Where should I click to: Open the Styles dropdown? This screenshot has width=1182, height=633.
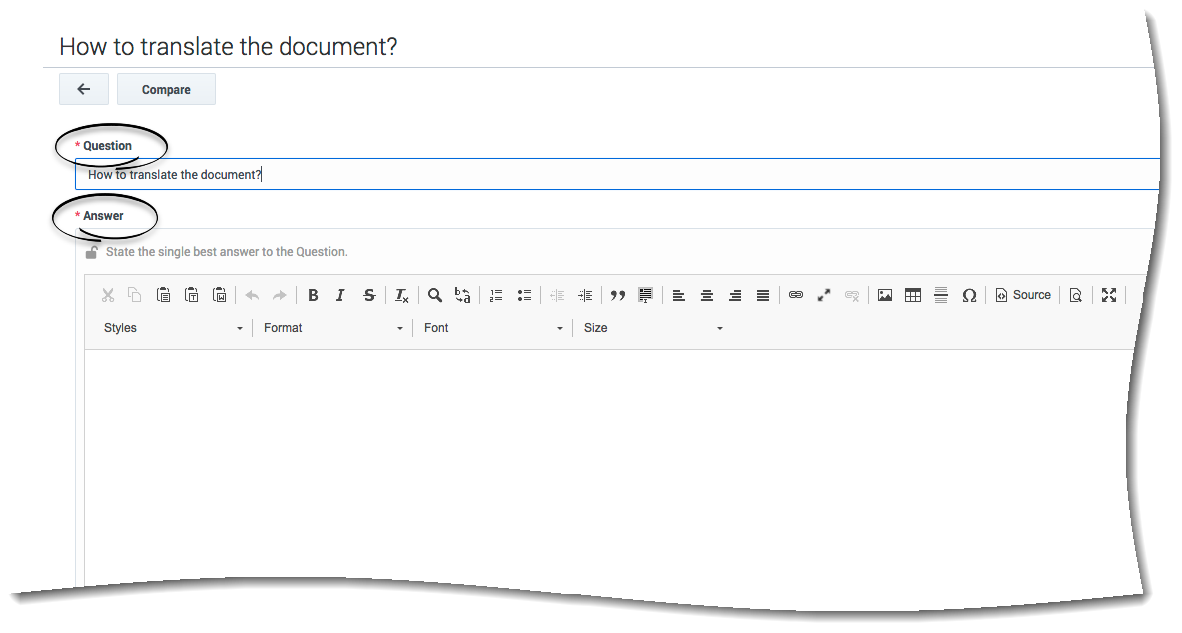(x=173, y=328)
